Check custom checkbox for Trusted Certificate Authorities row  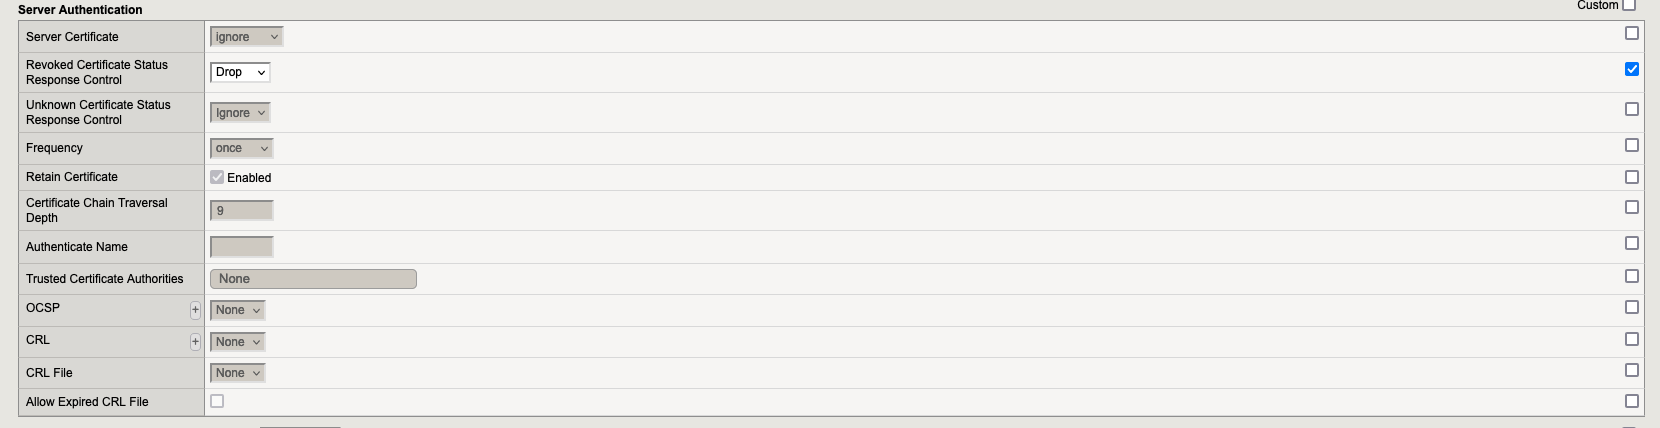pos(1632,276)
